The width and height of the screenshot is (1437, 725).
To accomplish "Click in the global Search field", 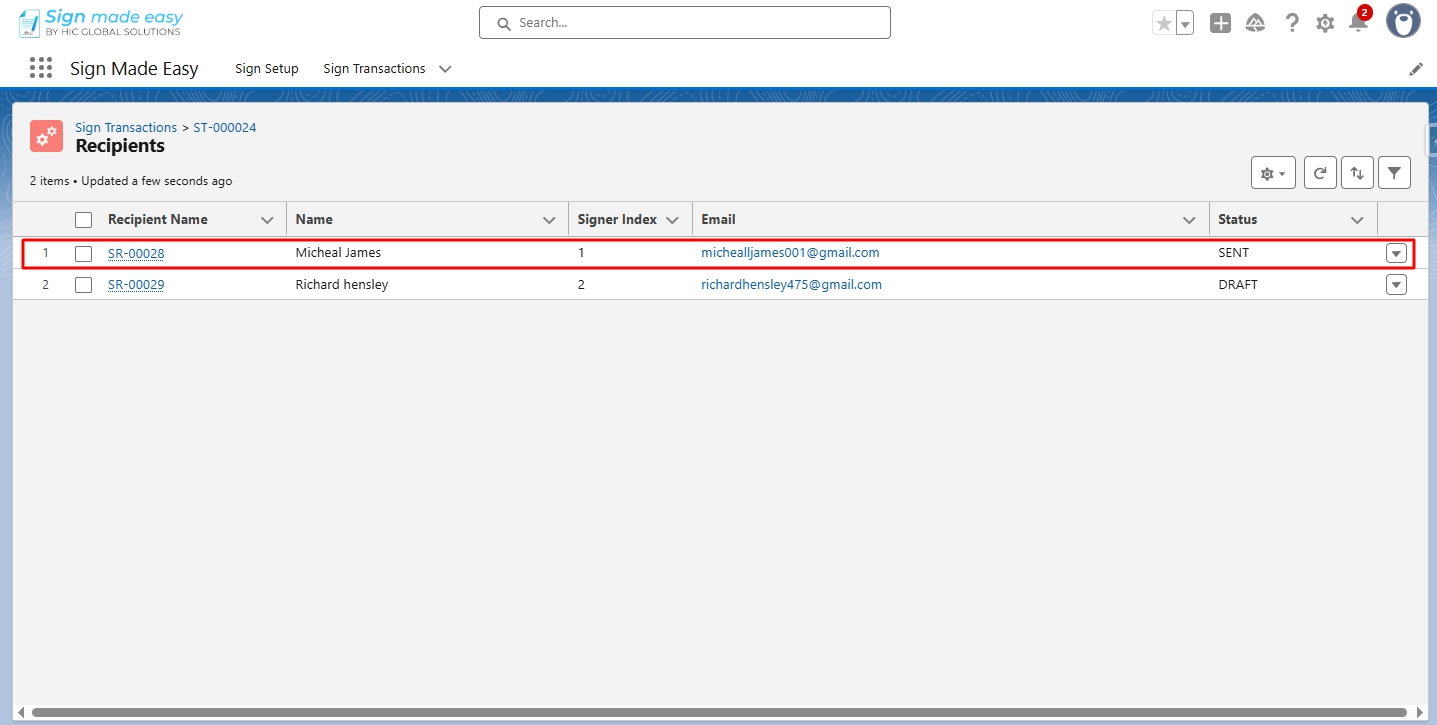I will click(x=685, y=23).
